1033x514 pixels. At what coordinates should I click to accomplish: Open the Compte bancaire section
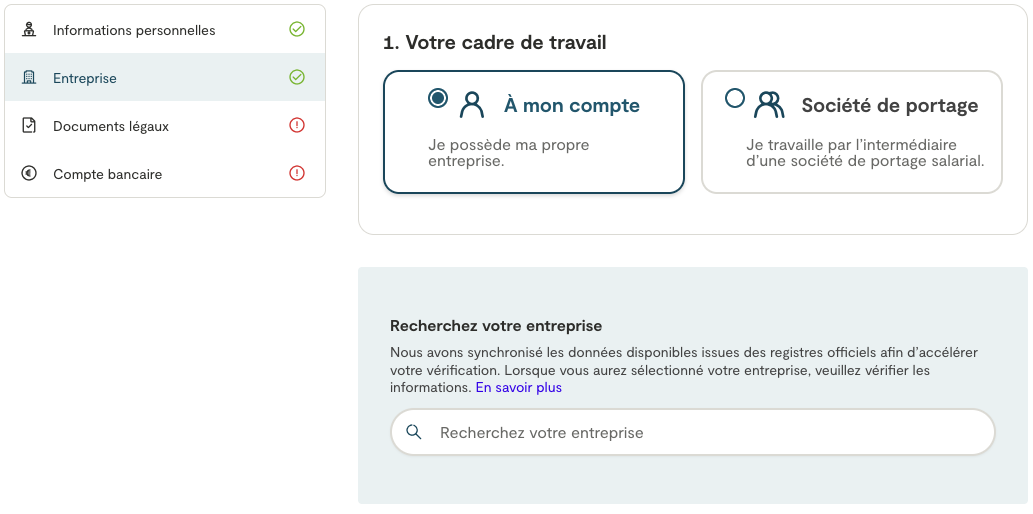pyautogui.click(x=107, y=174)
